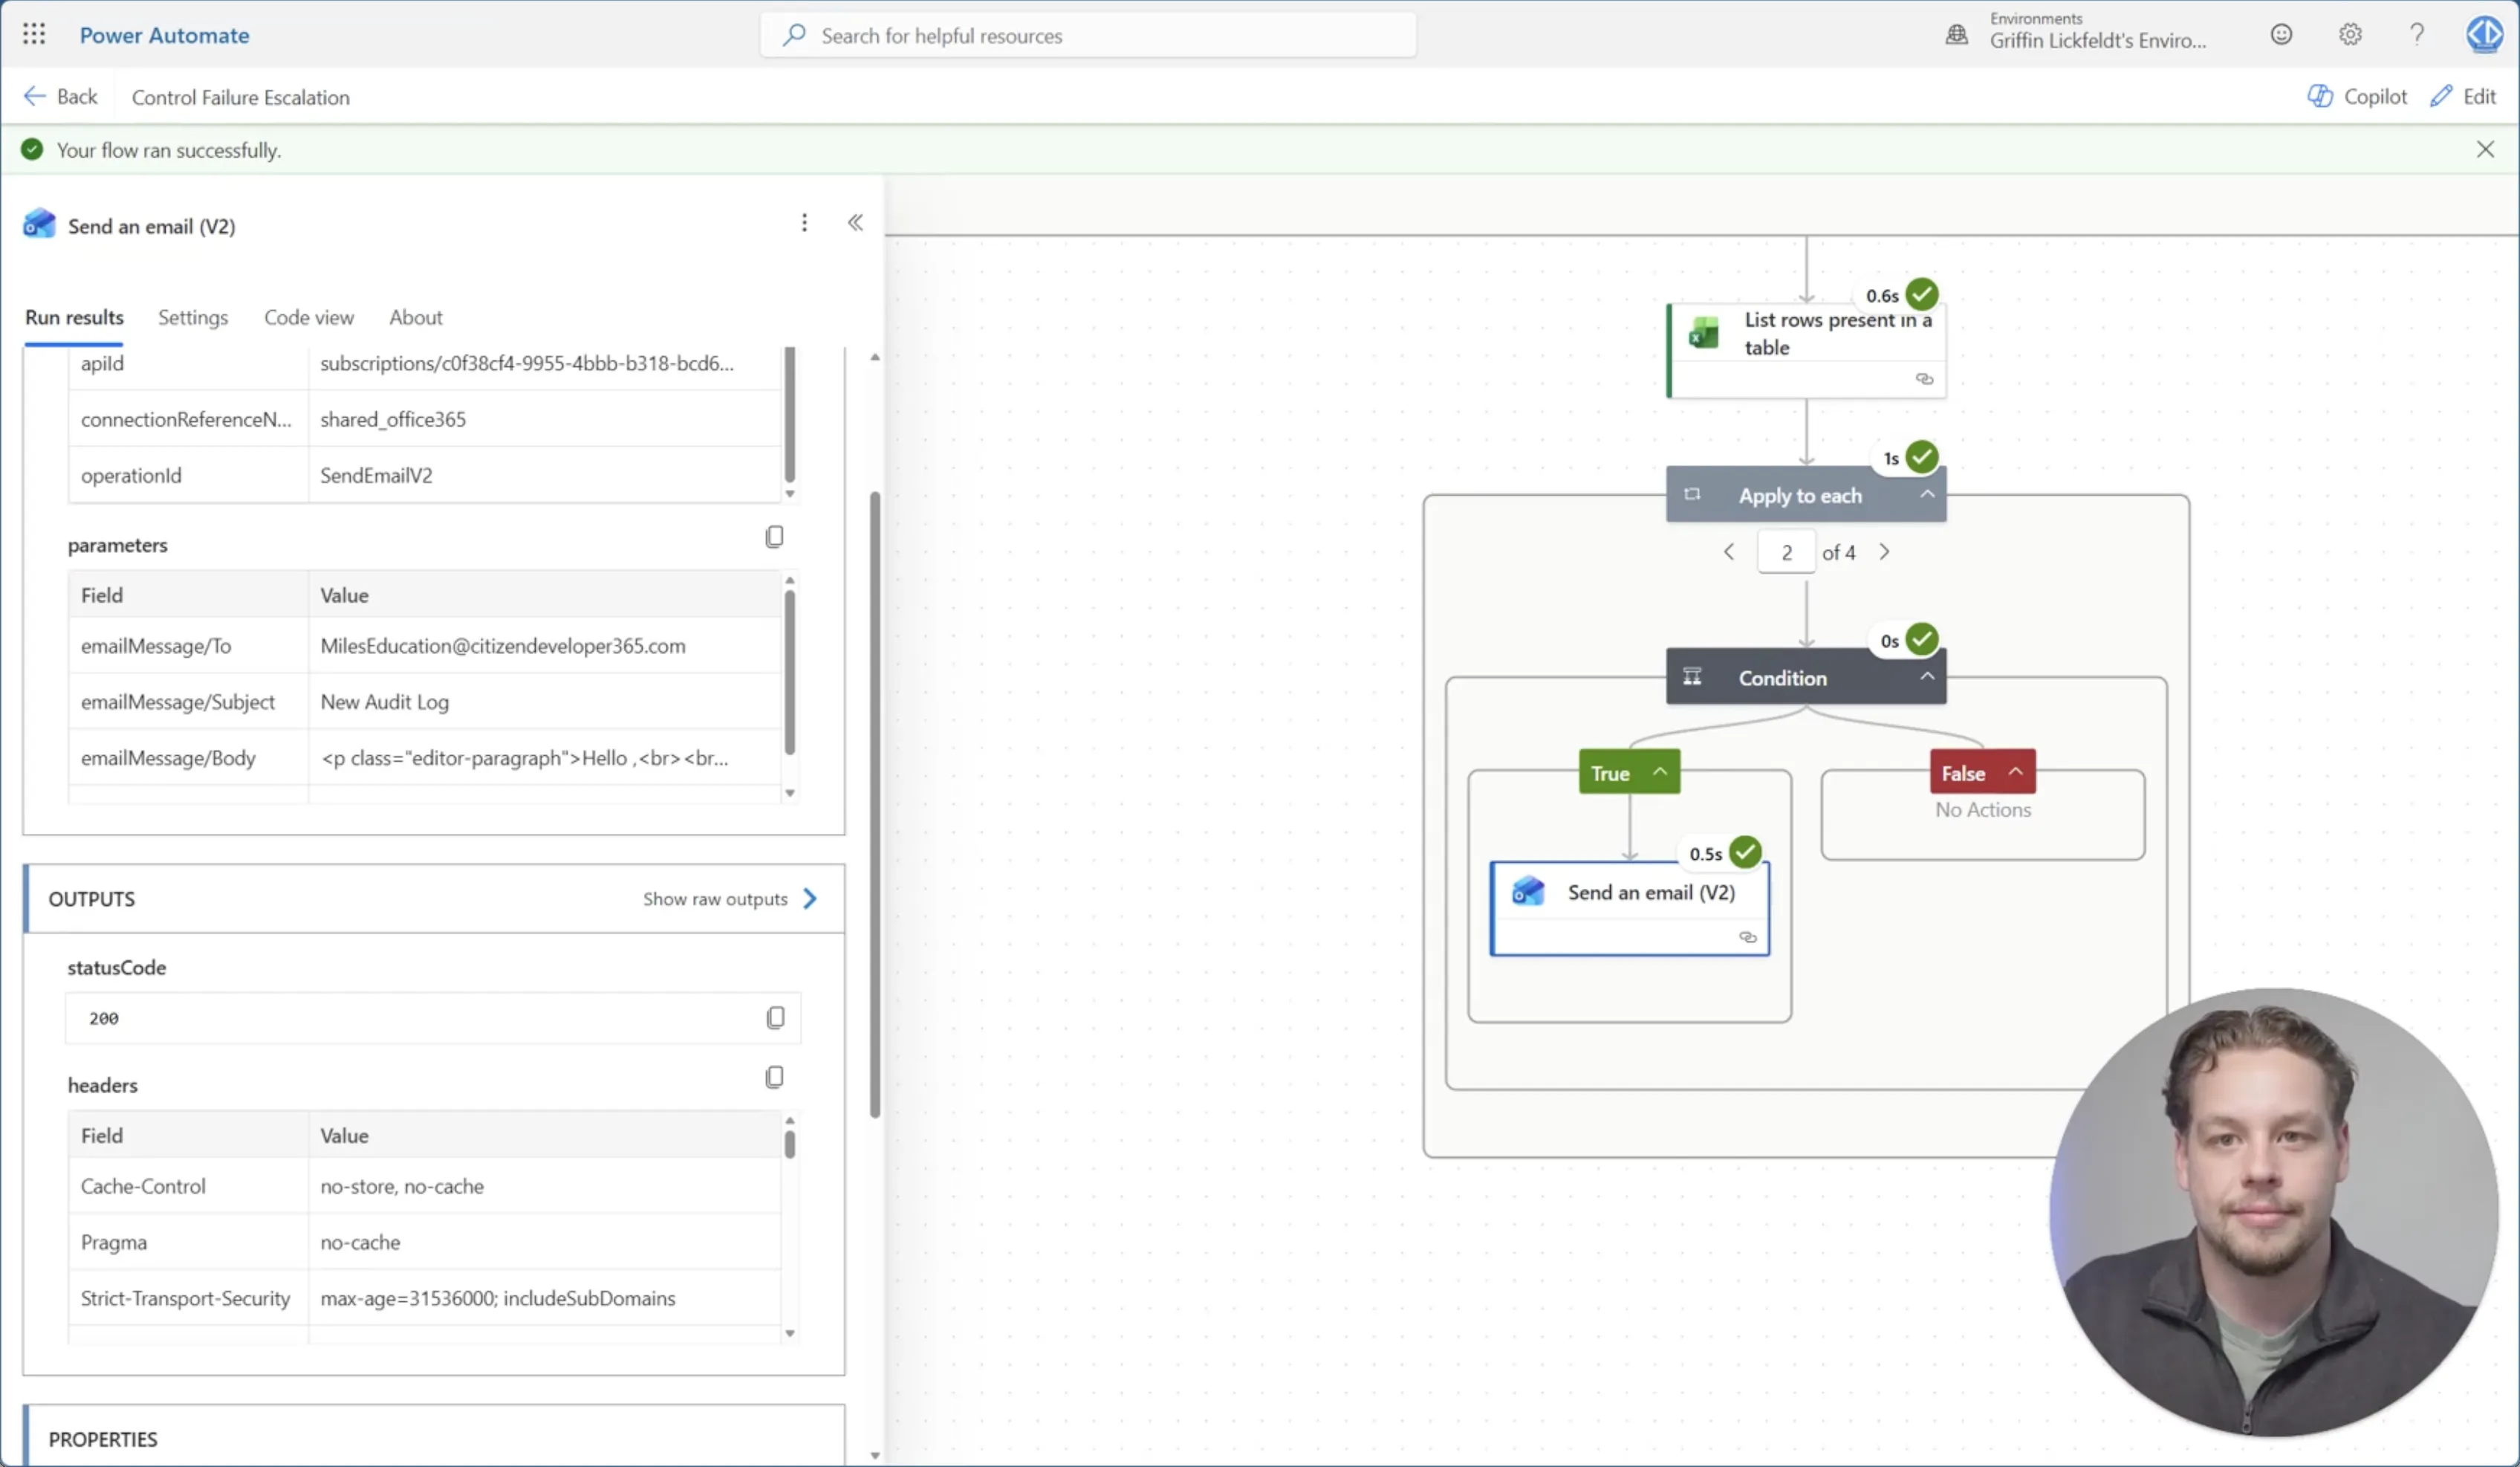Click the apiId subscriptions value

pos(527,363)
